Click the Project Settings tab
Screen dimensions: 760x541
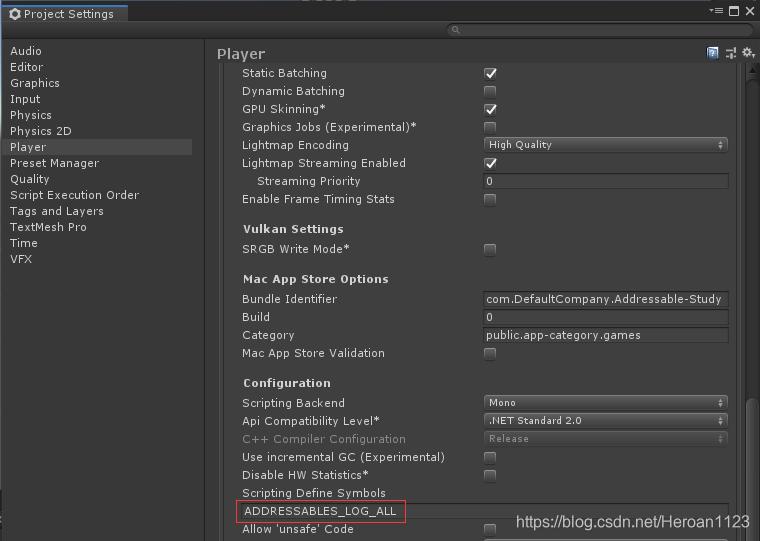pyautogui.click(x=65, y=14)
